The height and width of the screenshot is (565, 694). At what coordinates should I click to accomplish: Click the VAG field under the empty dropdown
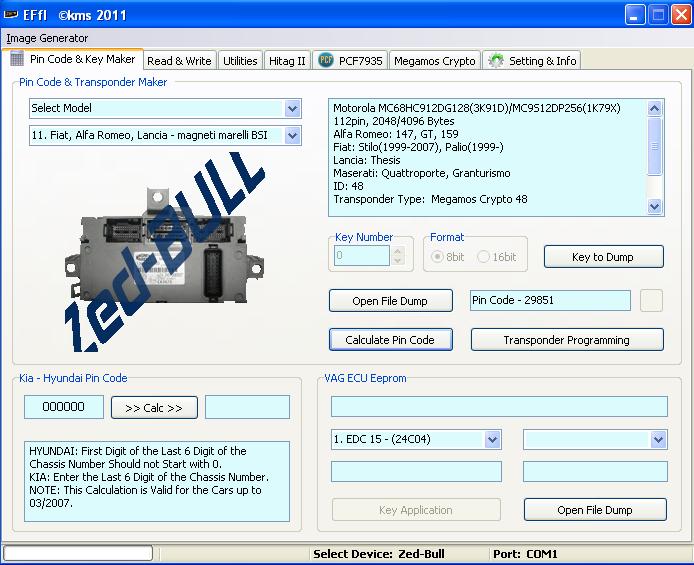[x=595, y=471]
